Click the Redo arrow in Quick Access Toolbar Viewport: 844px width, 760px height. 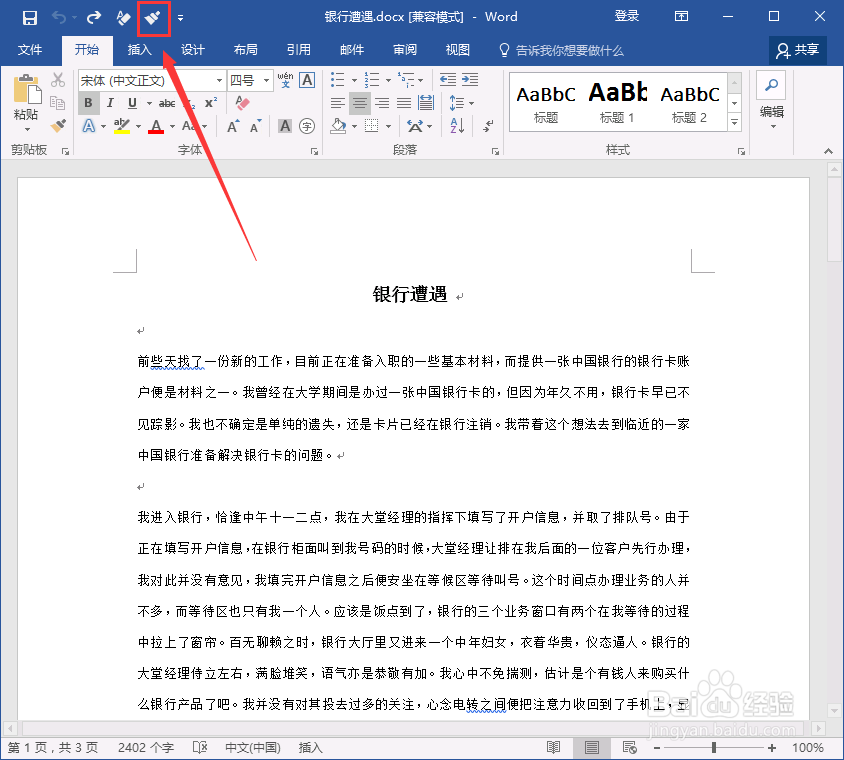click(94, 18)
